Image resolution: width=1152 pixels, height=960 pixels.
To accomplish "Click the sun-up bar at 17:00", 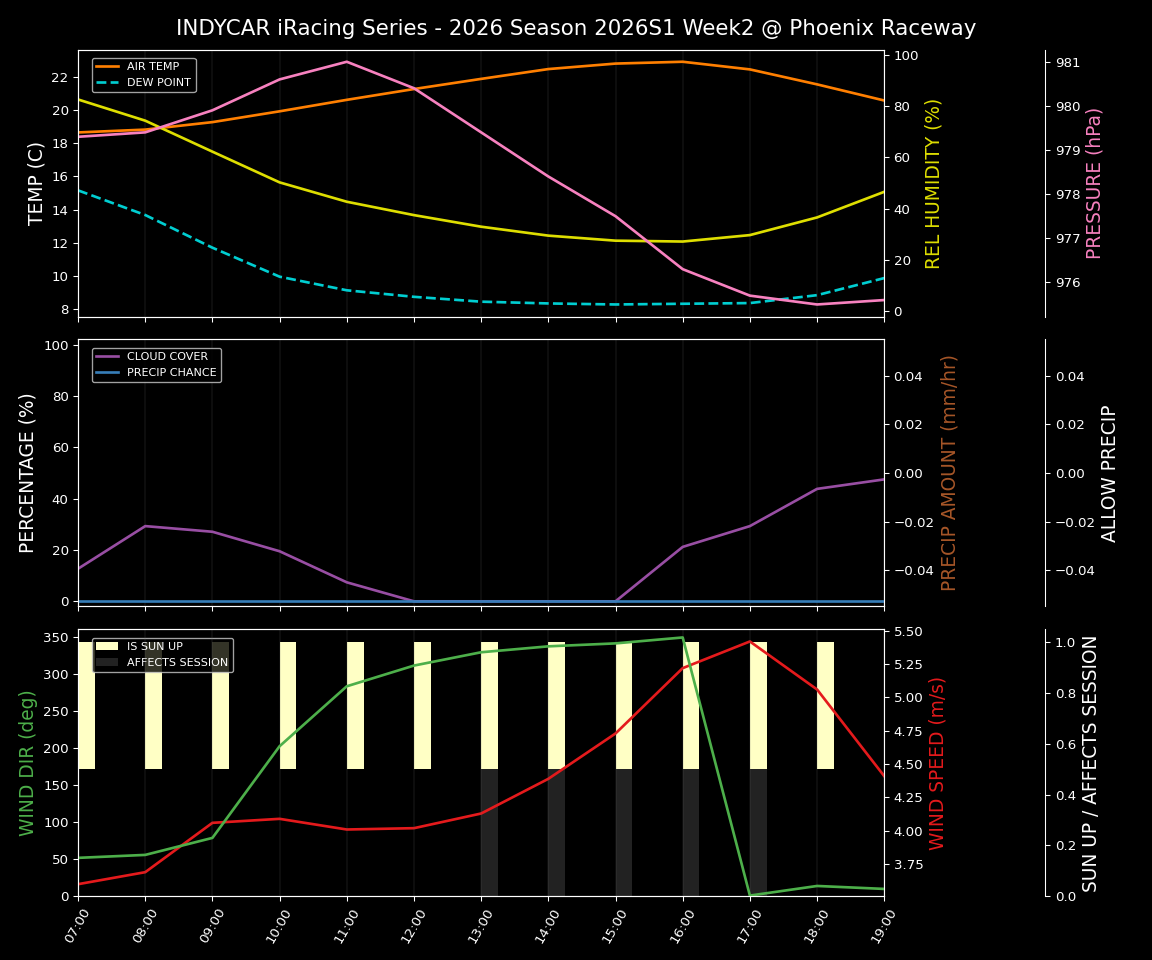I will pos(758,700).
